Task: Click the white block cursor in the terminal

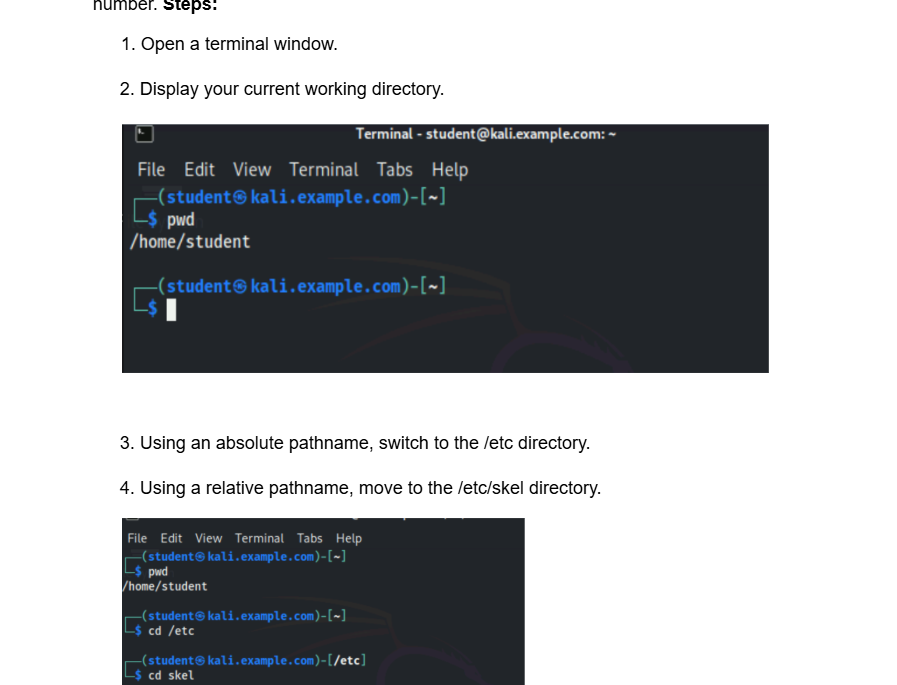Action: pos(171,311)
